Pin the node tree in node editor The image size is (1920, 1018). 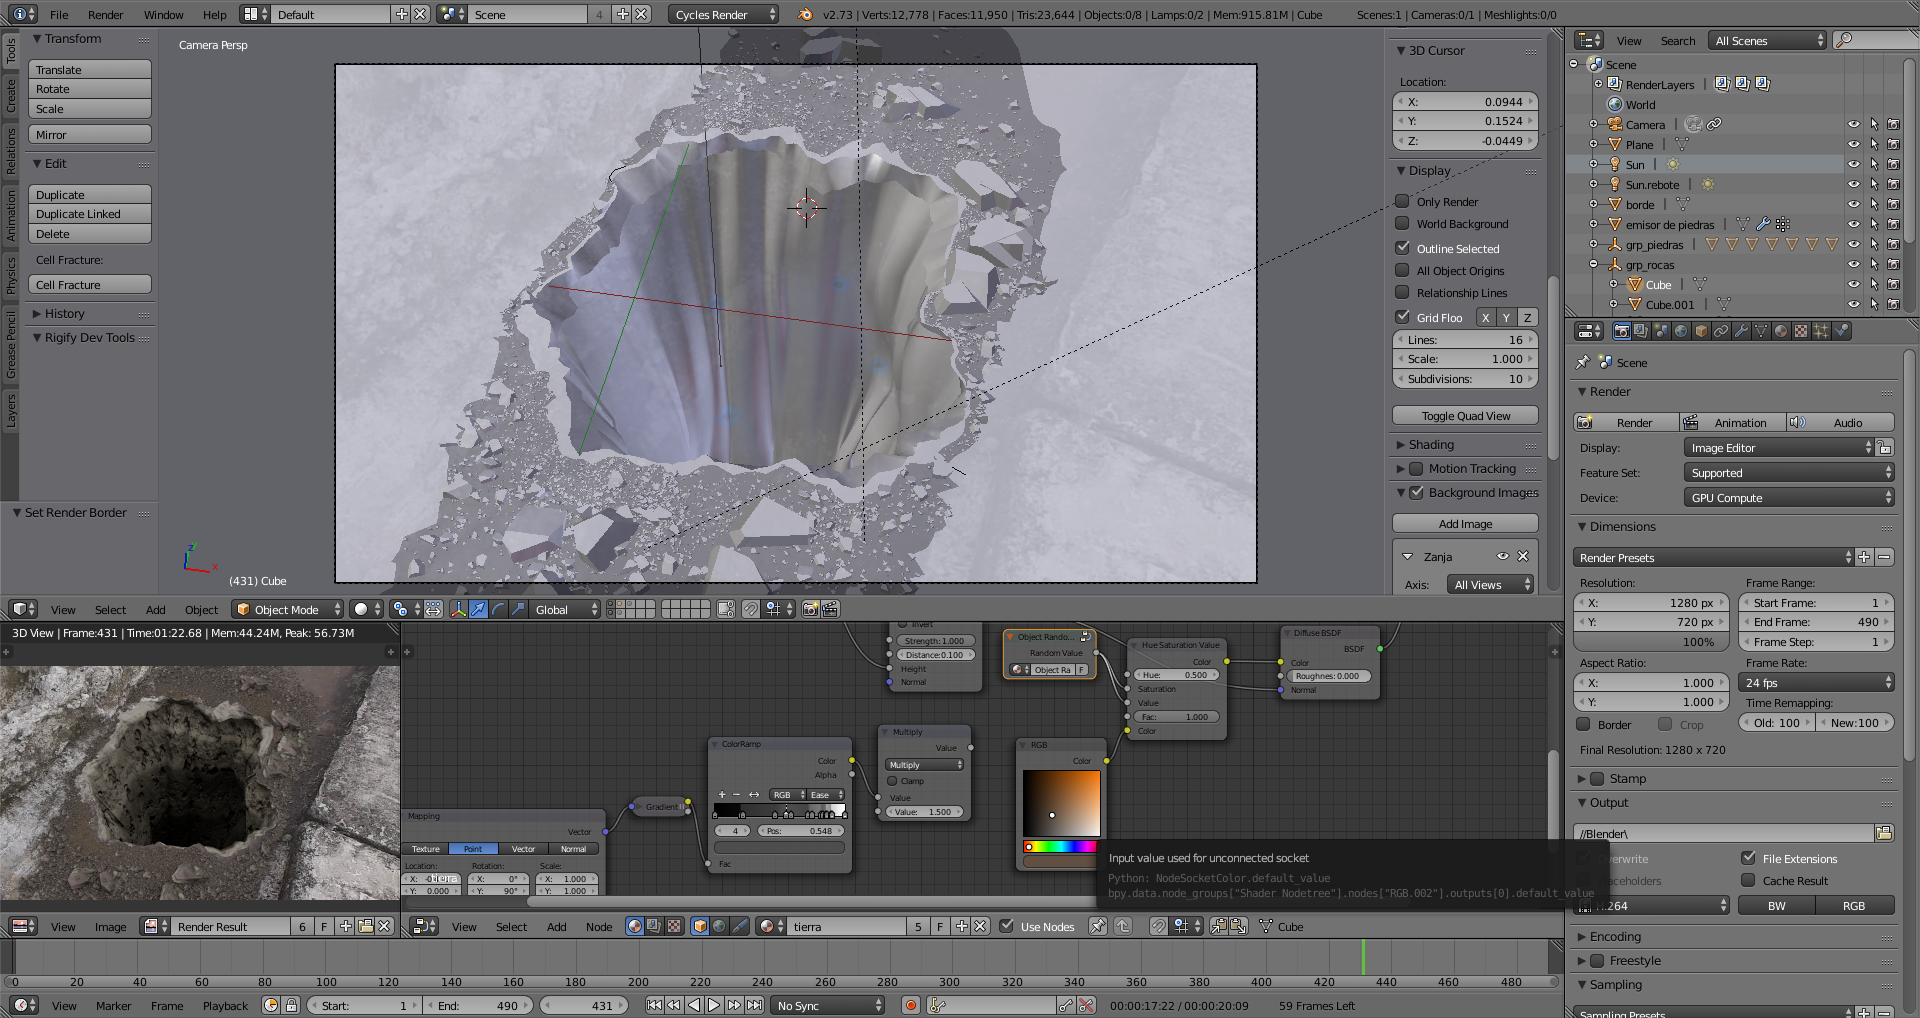click(1097, 926)
